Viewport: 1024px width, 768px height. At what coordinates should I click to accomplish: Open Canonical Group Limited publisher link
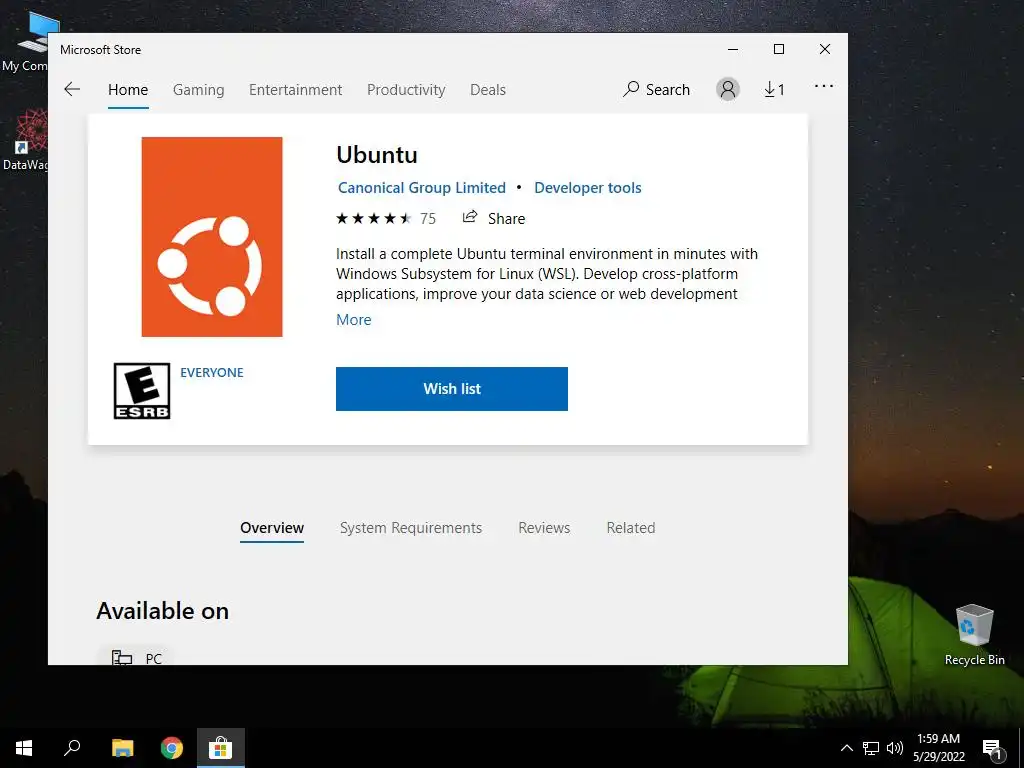[x=422, y=188]
